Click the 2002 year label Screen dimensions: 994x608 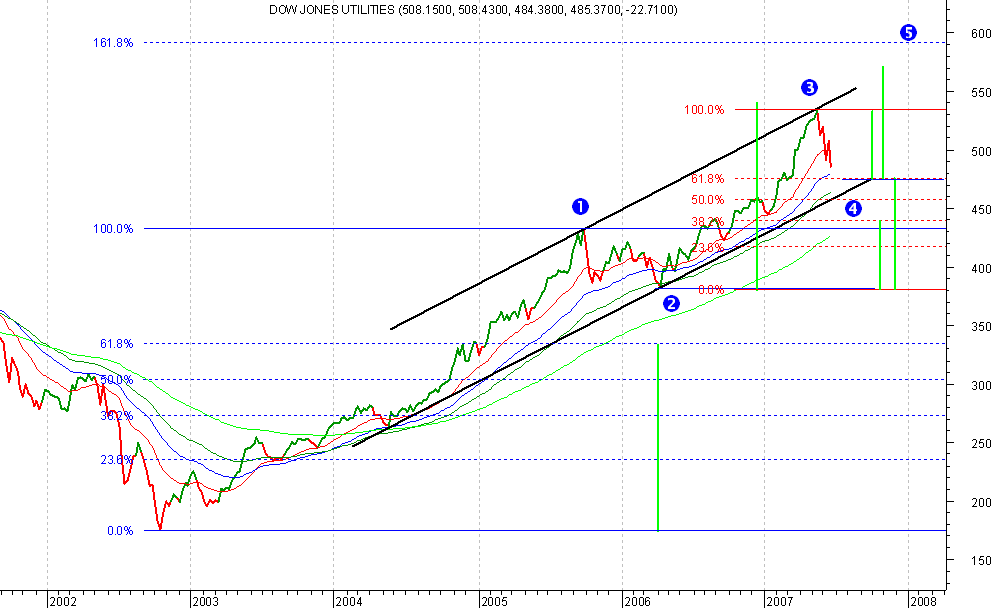coord(63,601)
